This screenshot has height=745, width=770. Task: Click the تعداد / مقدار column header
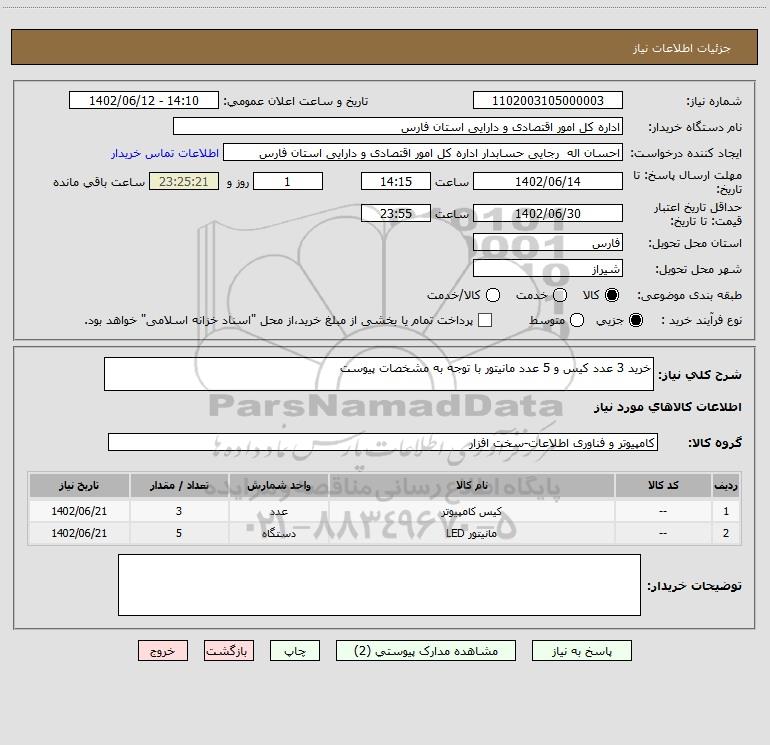179,485
